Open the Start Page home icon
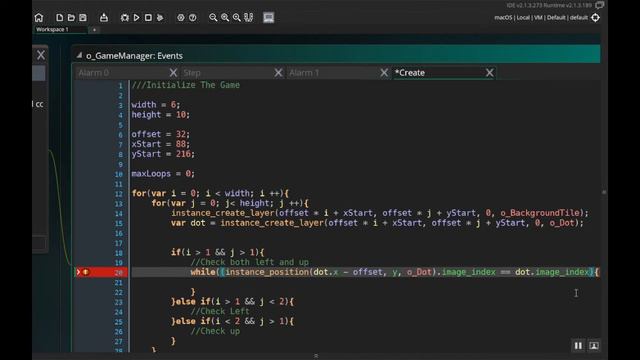640x360 pixels. [39, 18]
